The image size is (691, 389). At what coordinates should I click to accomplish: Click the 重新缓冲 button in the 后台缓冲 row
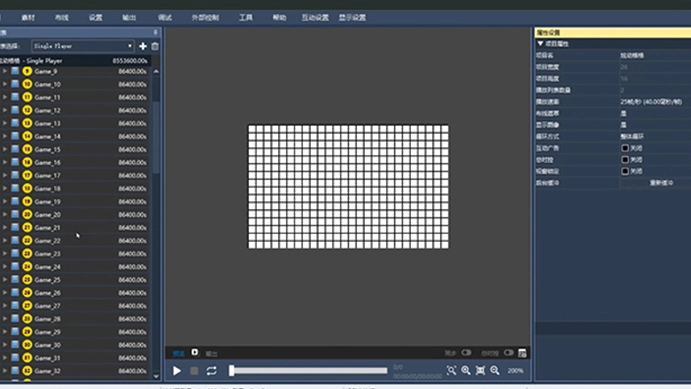661,182
